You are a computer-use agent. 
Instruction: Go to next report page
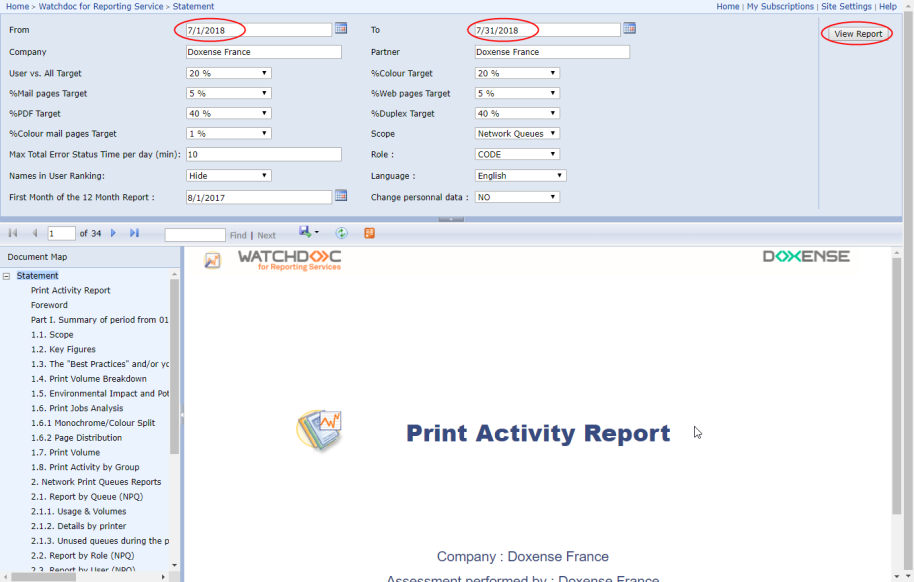[113, 233]
